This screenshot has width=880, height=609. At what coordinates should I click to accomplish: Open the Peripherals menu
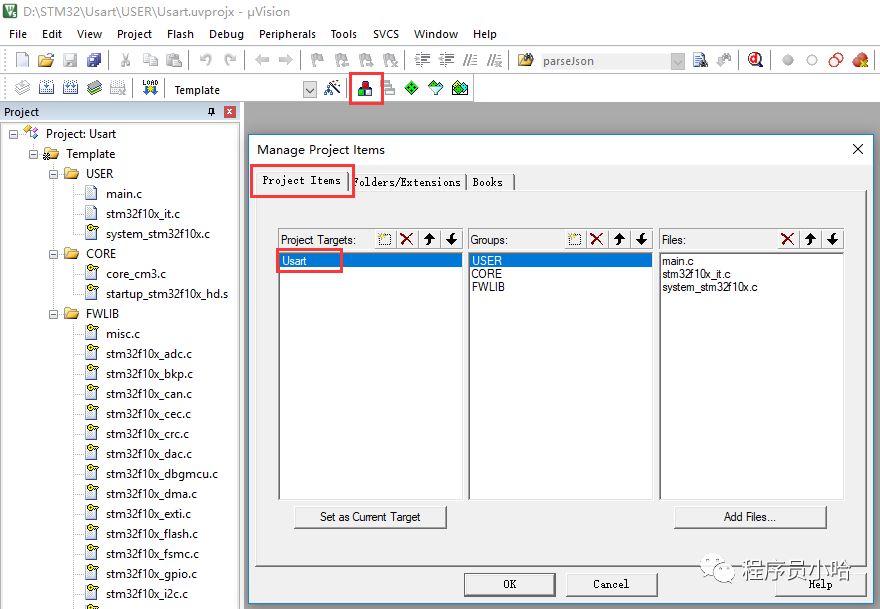click(287, 34)
